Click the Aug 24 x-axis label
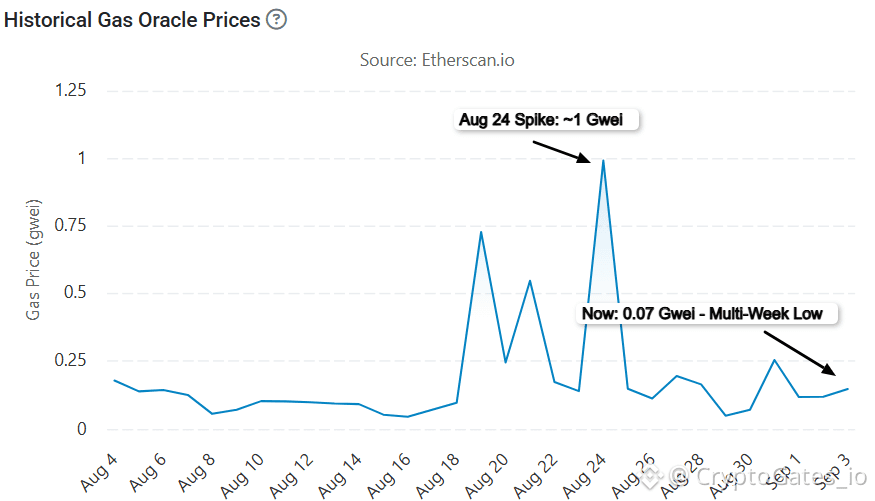The width and height of the screenshot is (875, 501). pos(584,475)
